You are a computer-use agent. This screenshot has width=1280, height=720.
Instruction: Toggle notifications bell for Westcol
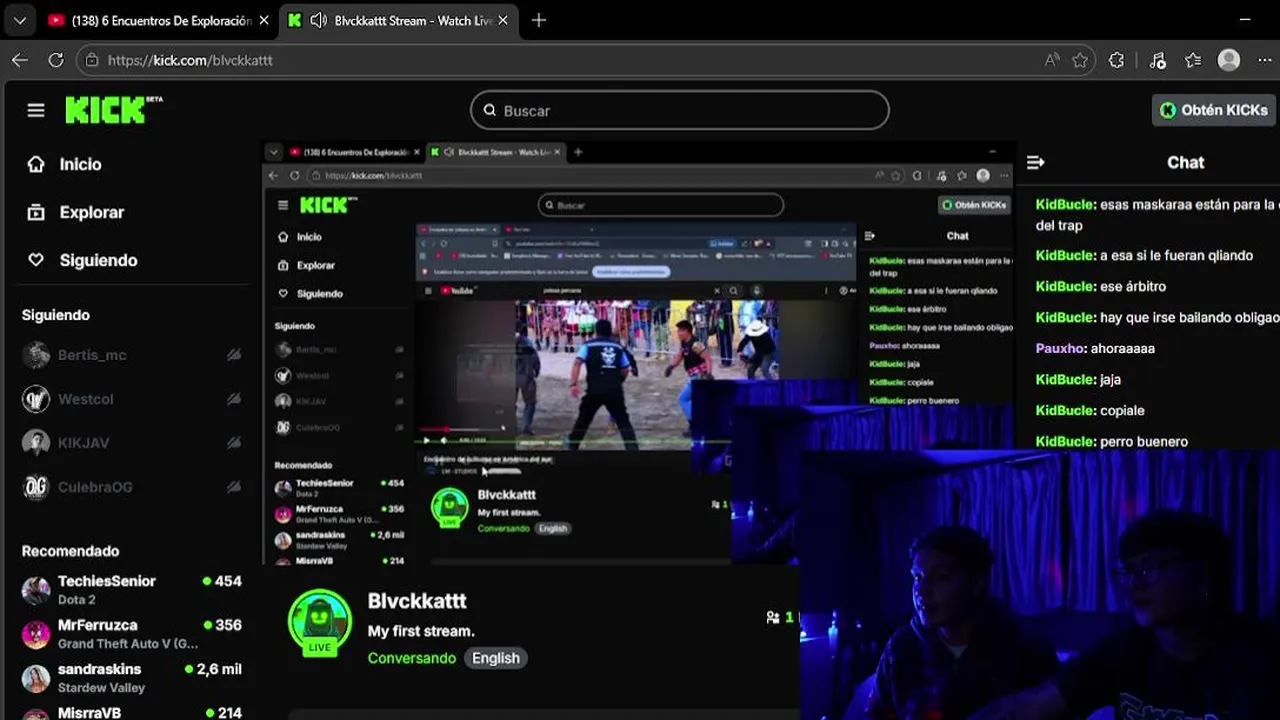click(x=233, y=399)
